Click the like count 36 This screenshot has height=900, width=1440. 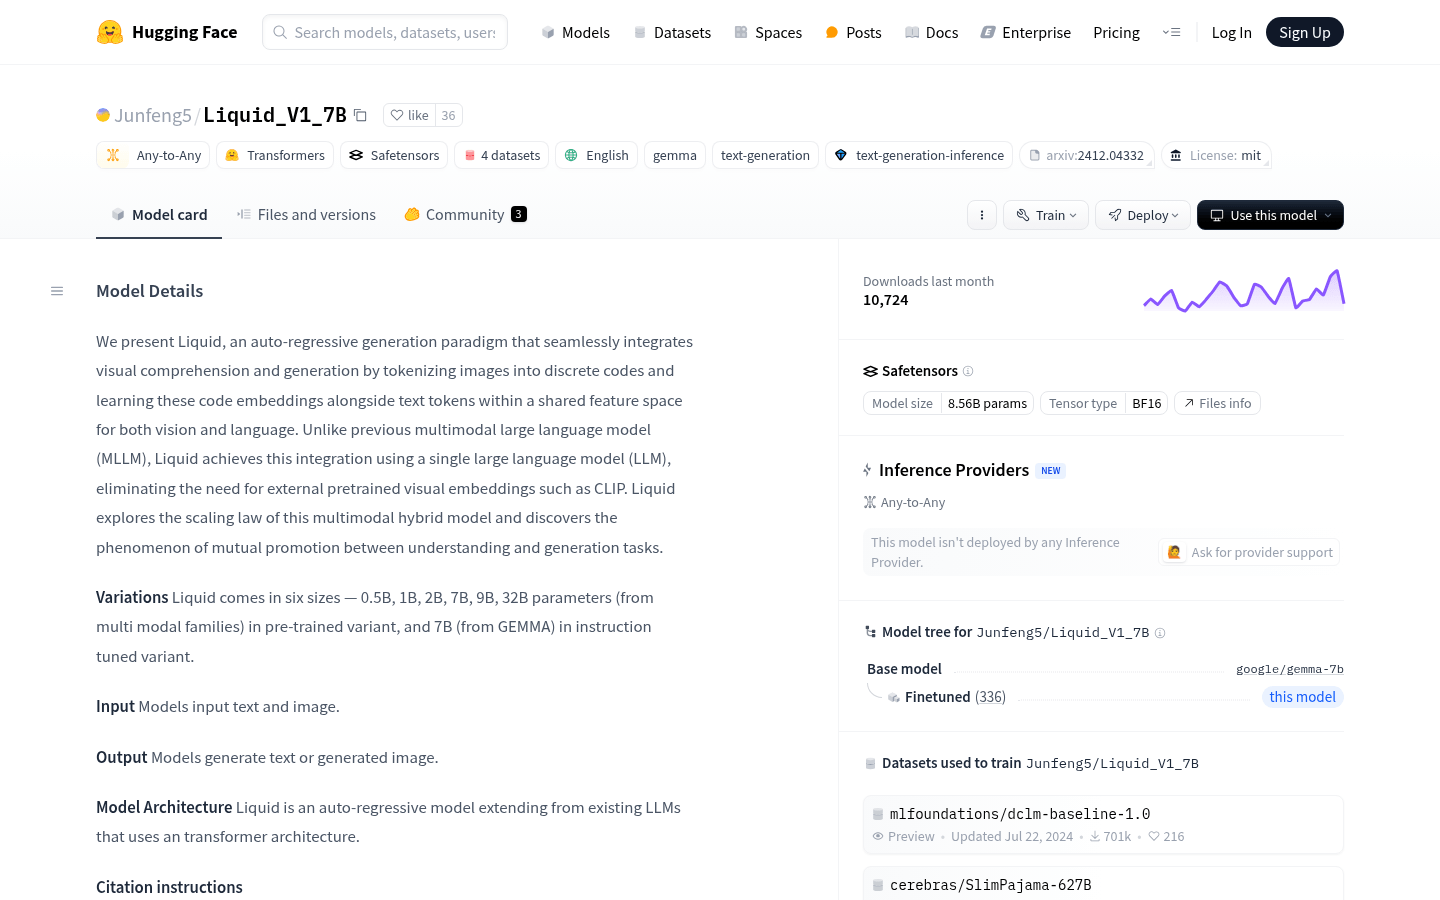pyautogui.click(x=448, y=115)
